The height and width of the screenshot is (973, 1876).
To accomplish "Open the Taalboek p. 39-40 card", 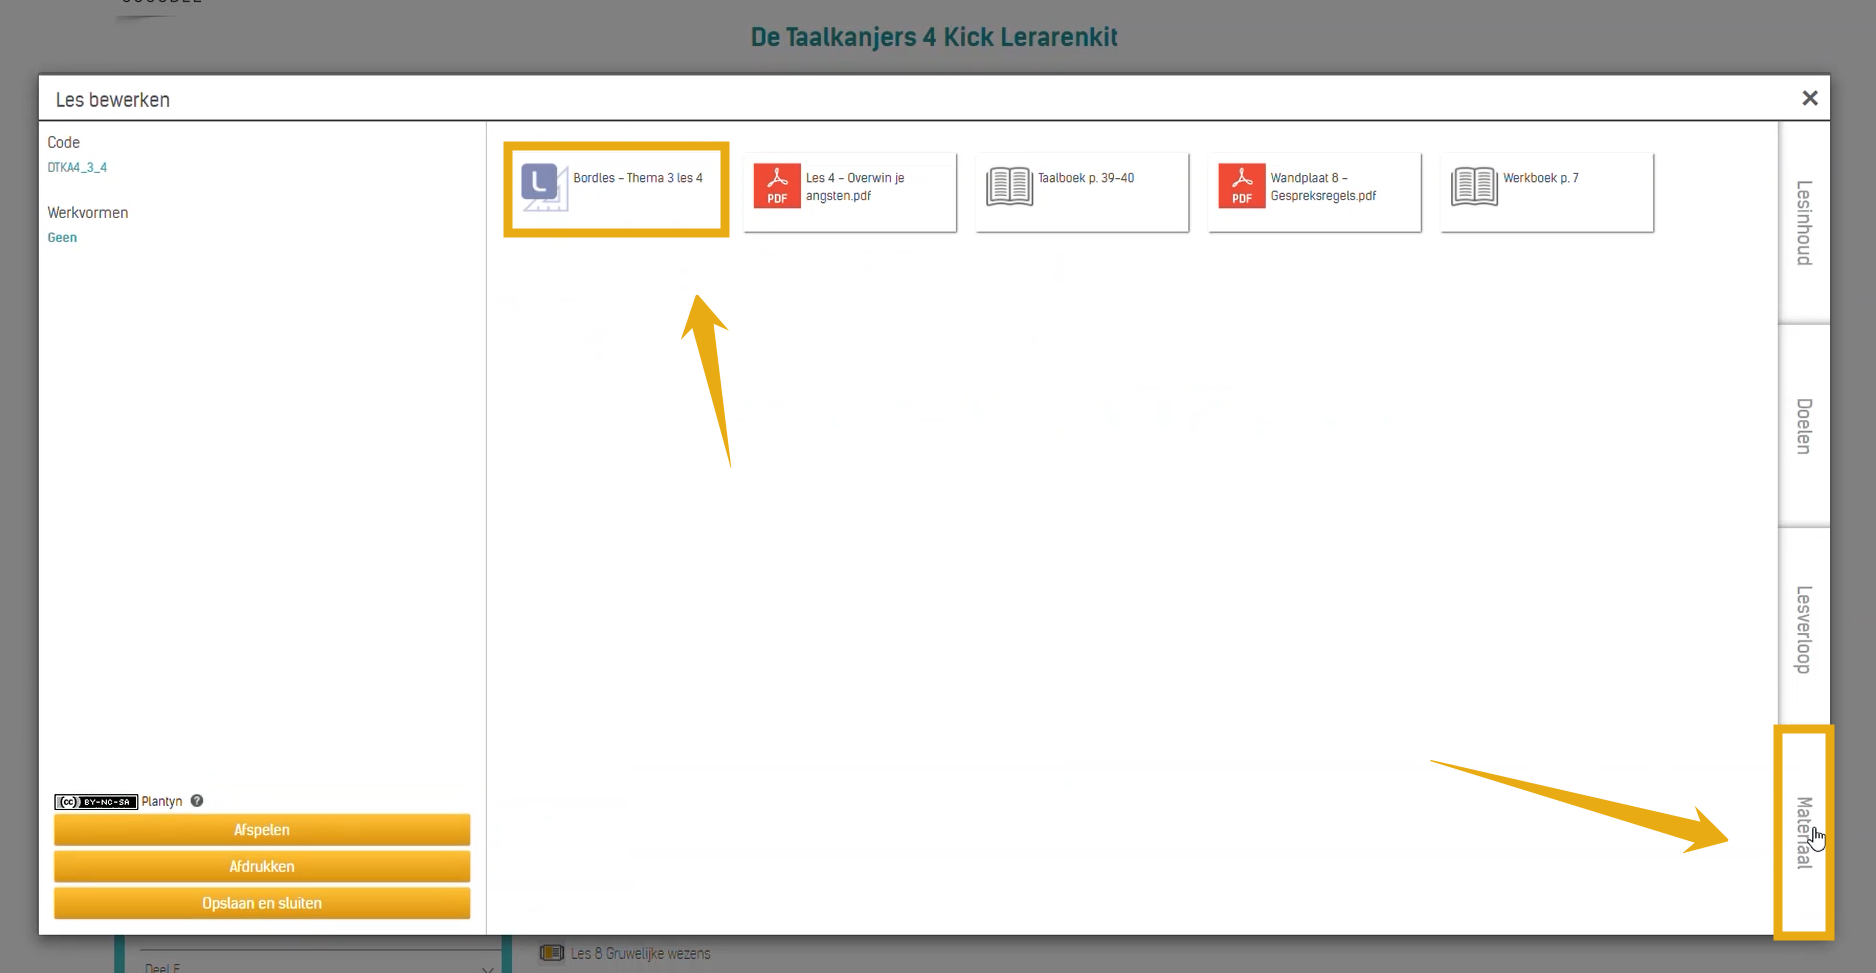I will click(x=1082, y=192).
